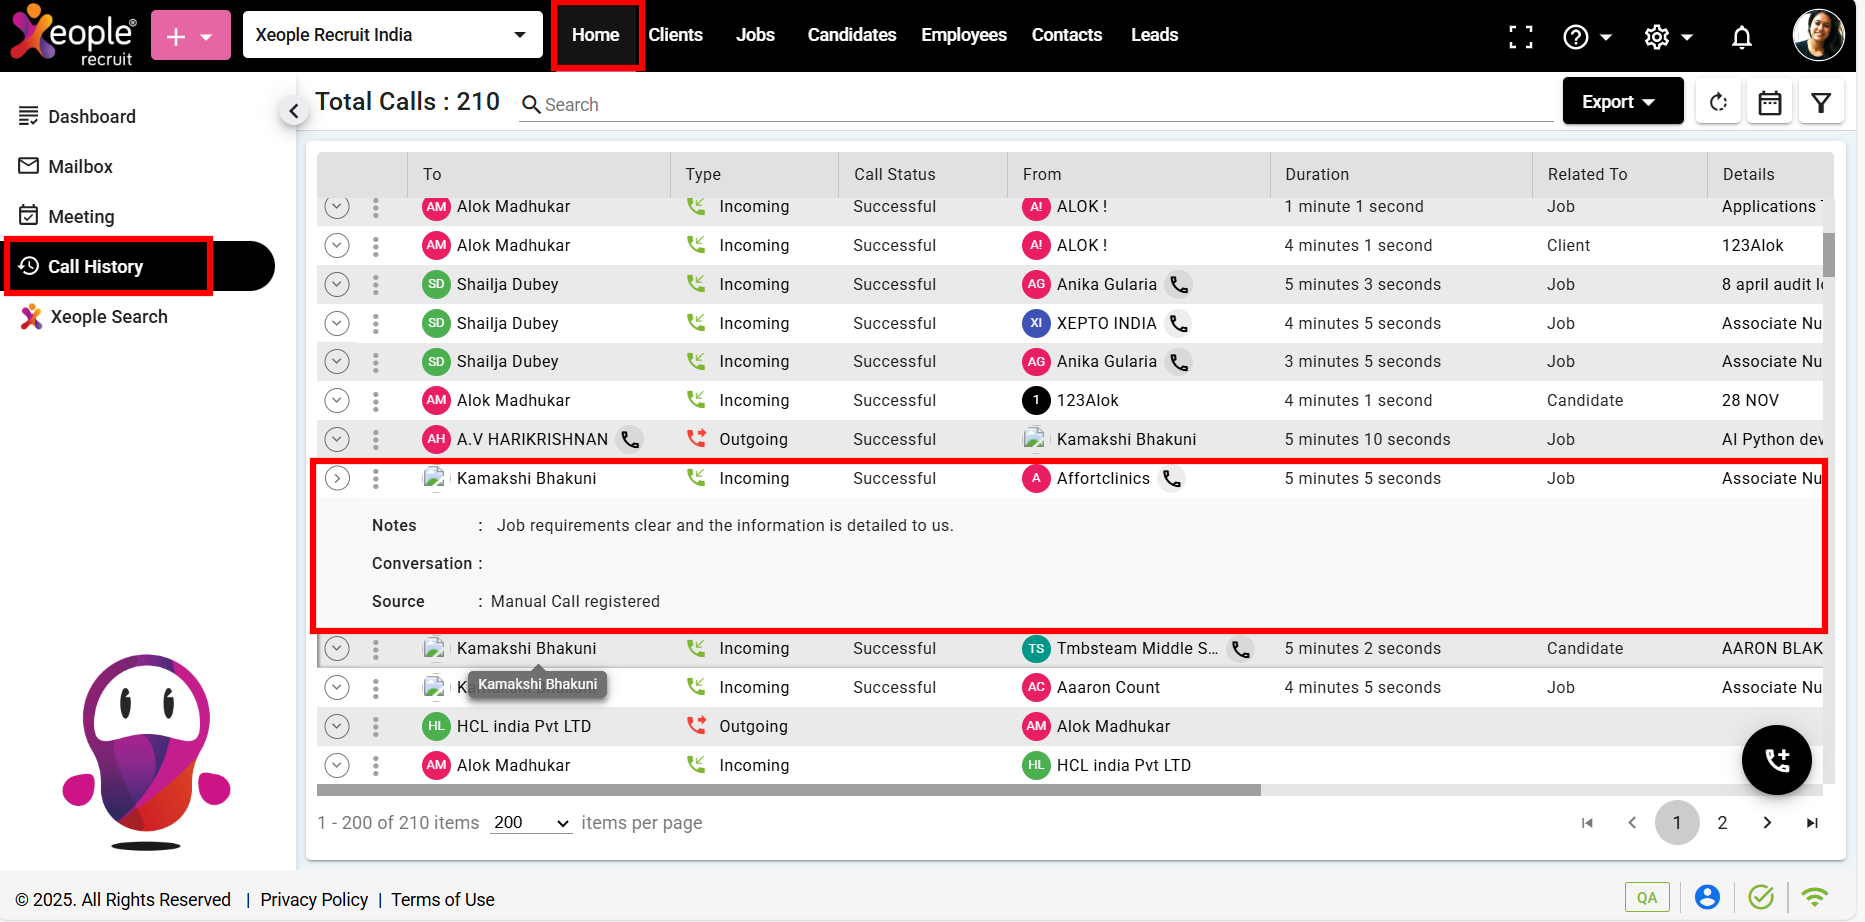Change the 200 items per page dropdown

[x=531, y=823]
